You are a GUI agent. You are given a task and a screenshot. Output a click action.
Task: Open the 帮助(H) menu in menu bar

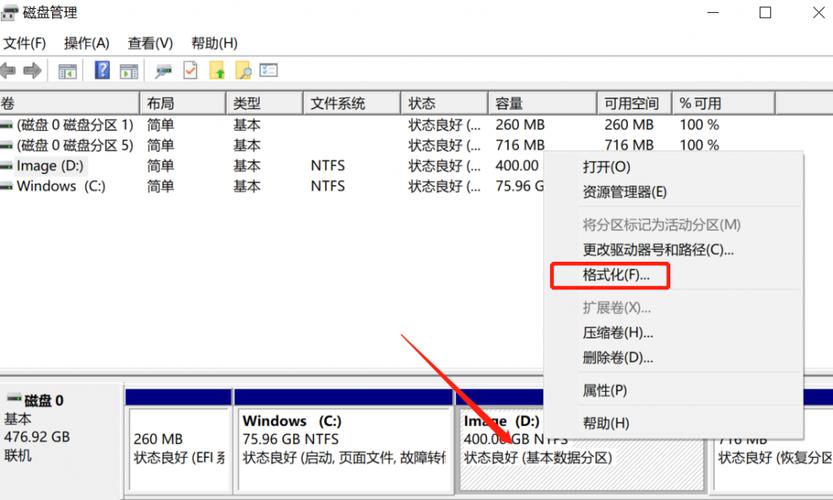pyautogui.click(x=214, y=43)
